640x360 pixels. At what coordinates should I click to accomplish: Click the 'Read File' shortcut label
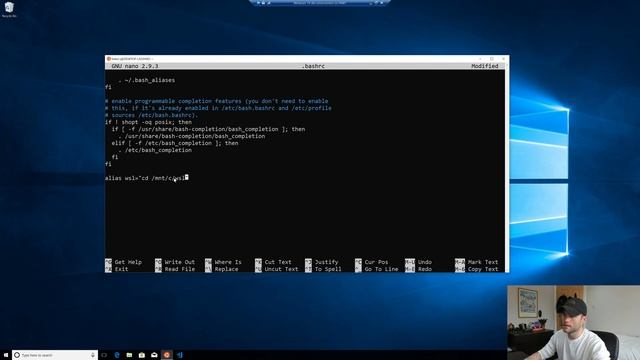click(180, 269)
